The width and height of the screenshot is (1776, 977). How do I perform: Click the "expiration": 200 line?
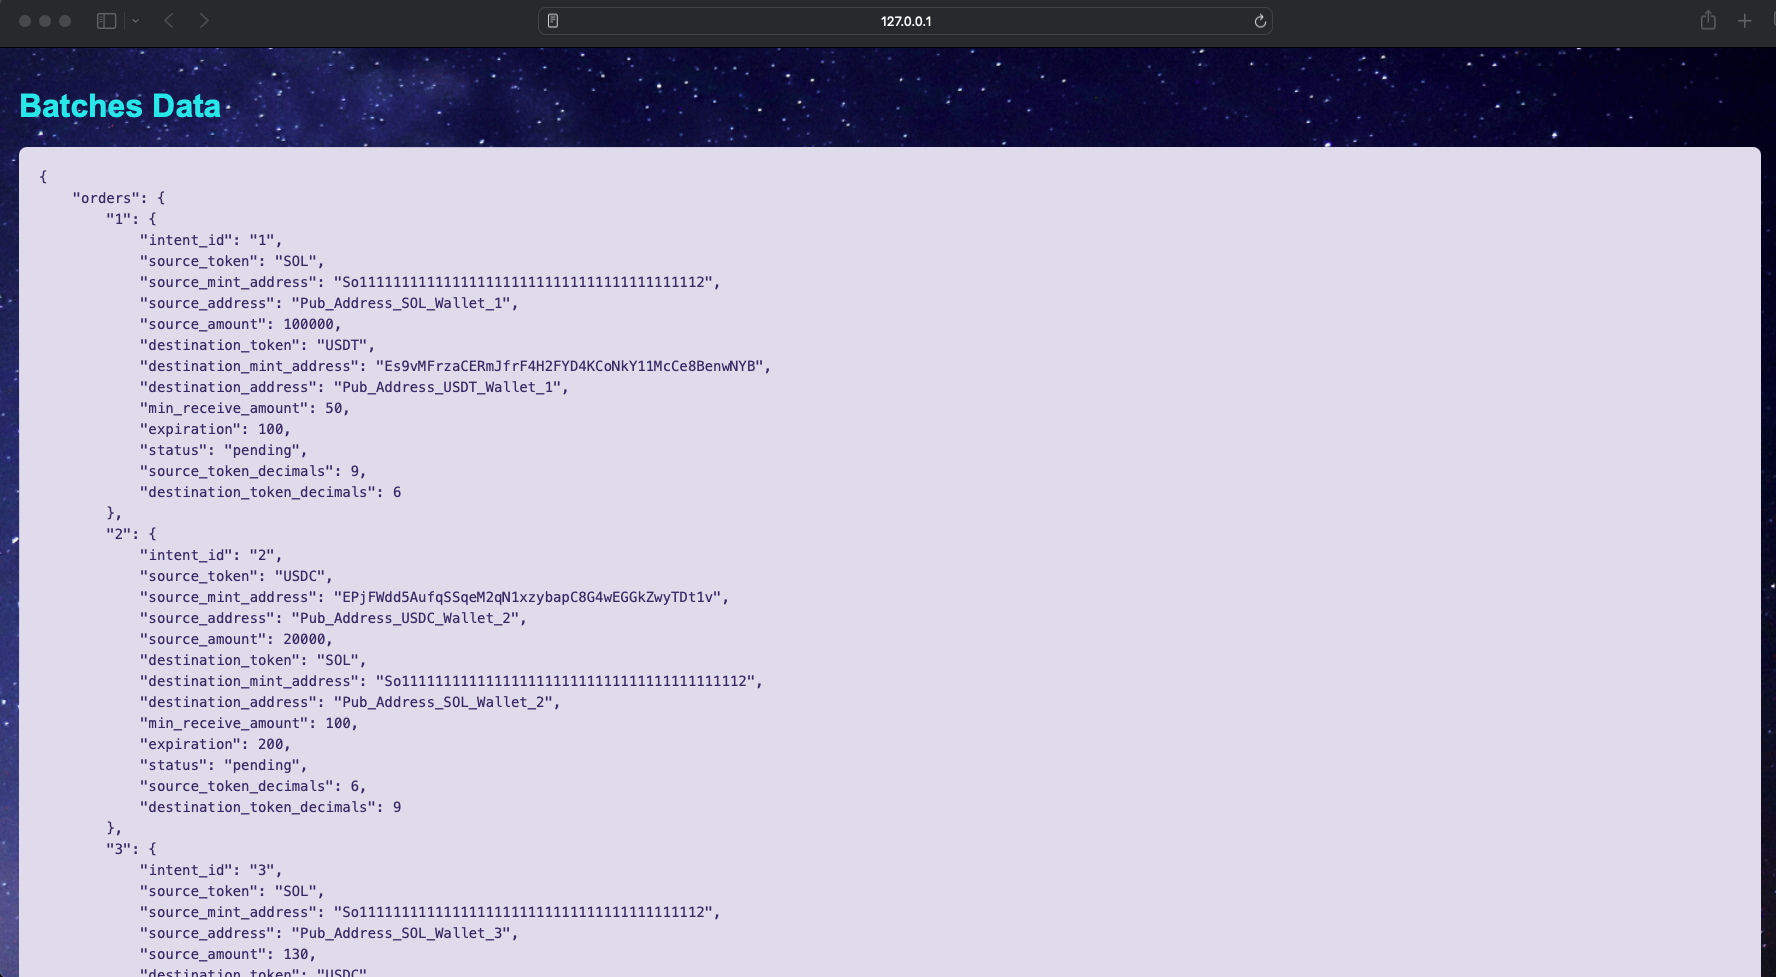pyautogui.click(x=215, y=744)
